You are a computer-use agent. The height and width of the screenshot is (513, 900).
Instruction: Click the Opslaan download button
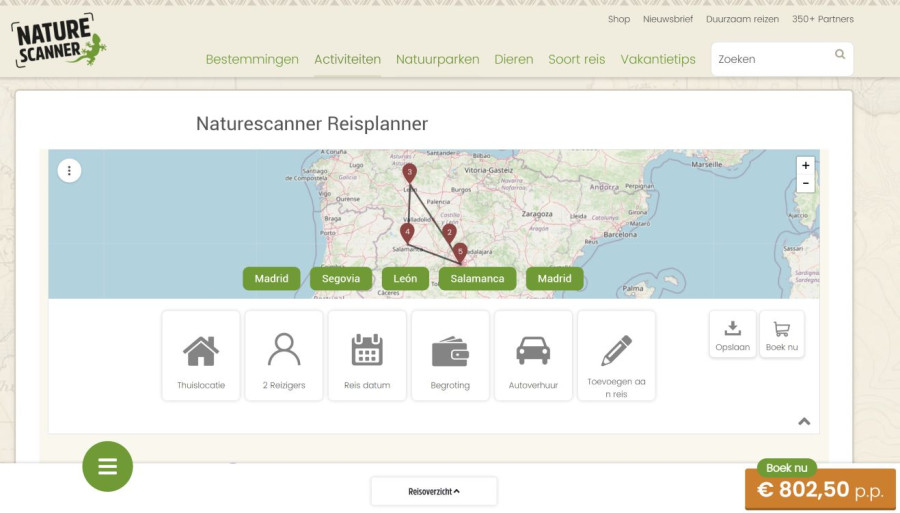click(732, 335)
